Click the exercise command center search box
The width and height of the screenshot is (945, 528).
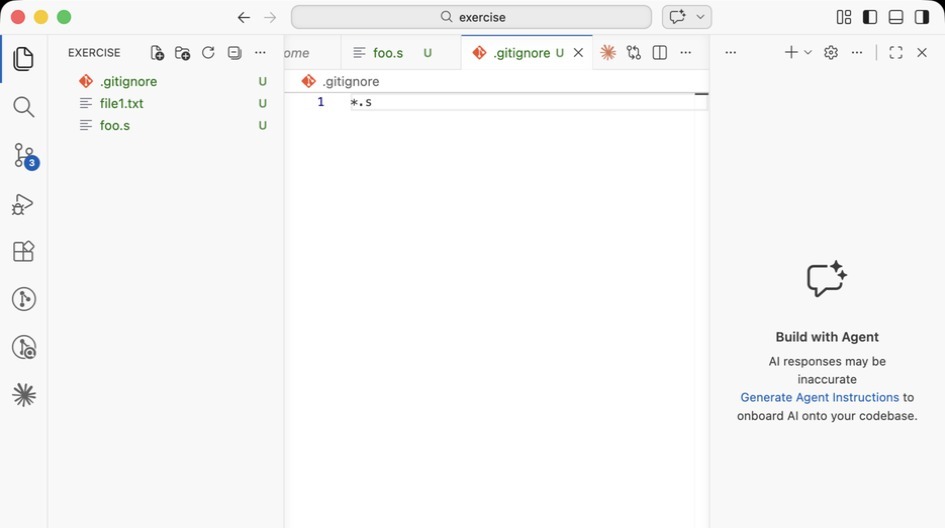coord(471,17)
